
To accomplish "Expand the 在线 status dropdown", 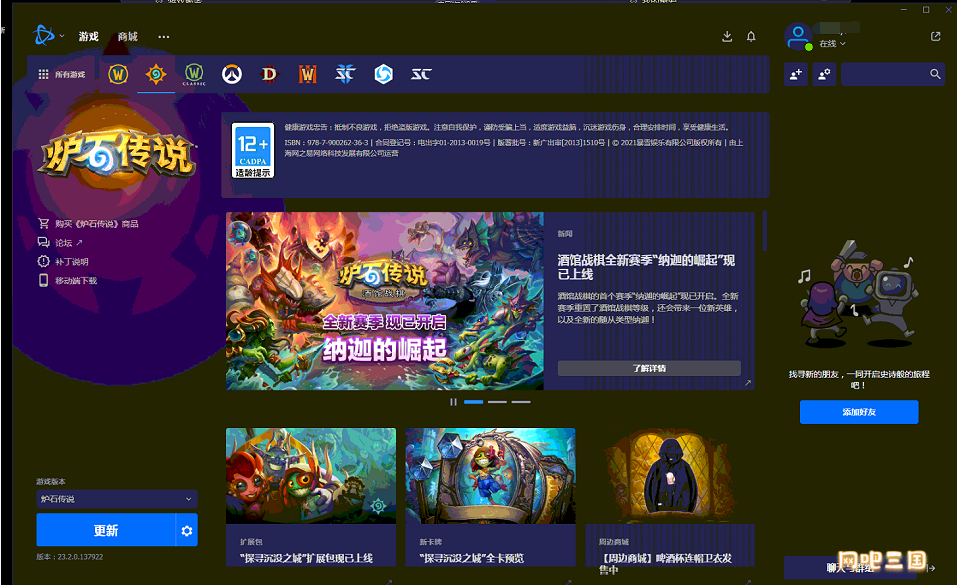I will coord(832,43).
